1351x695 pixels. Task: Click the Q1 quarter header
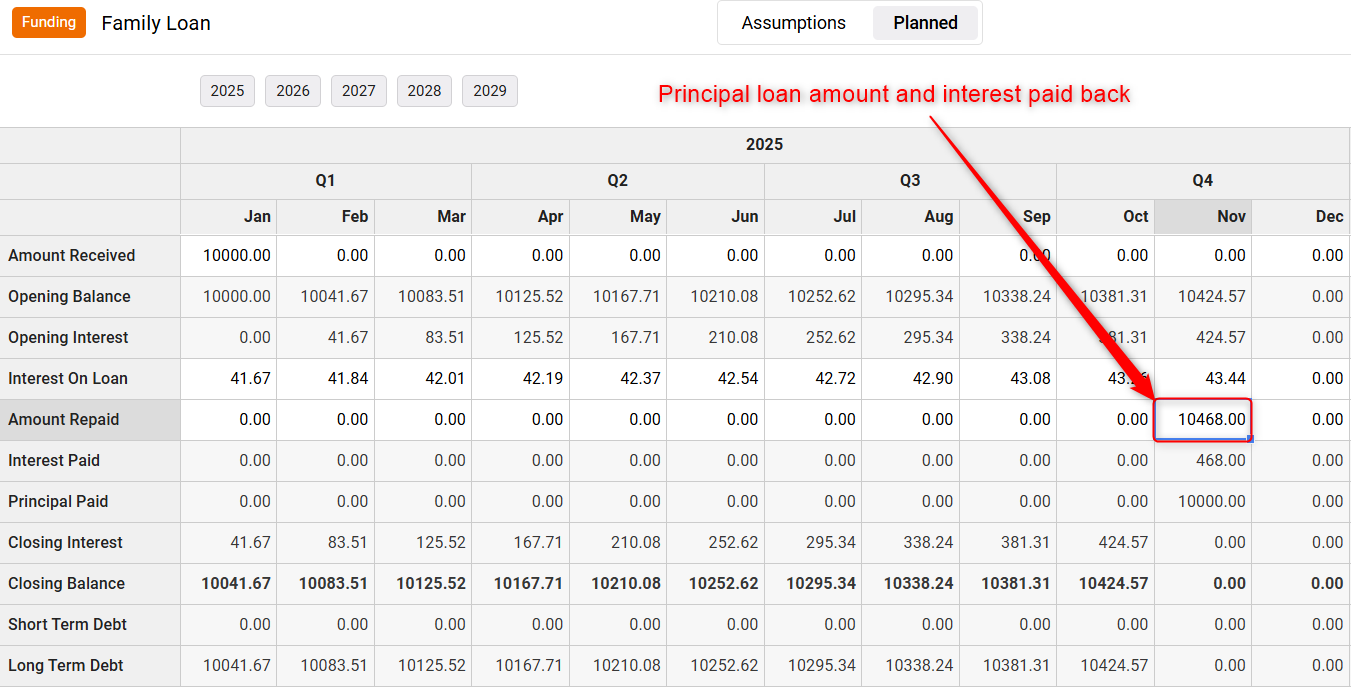coord(326,181)
